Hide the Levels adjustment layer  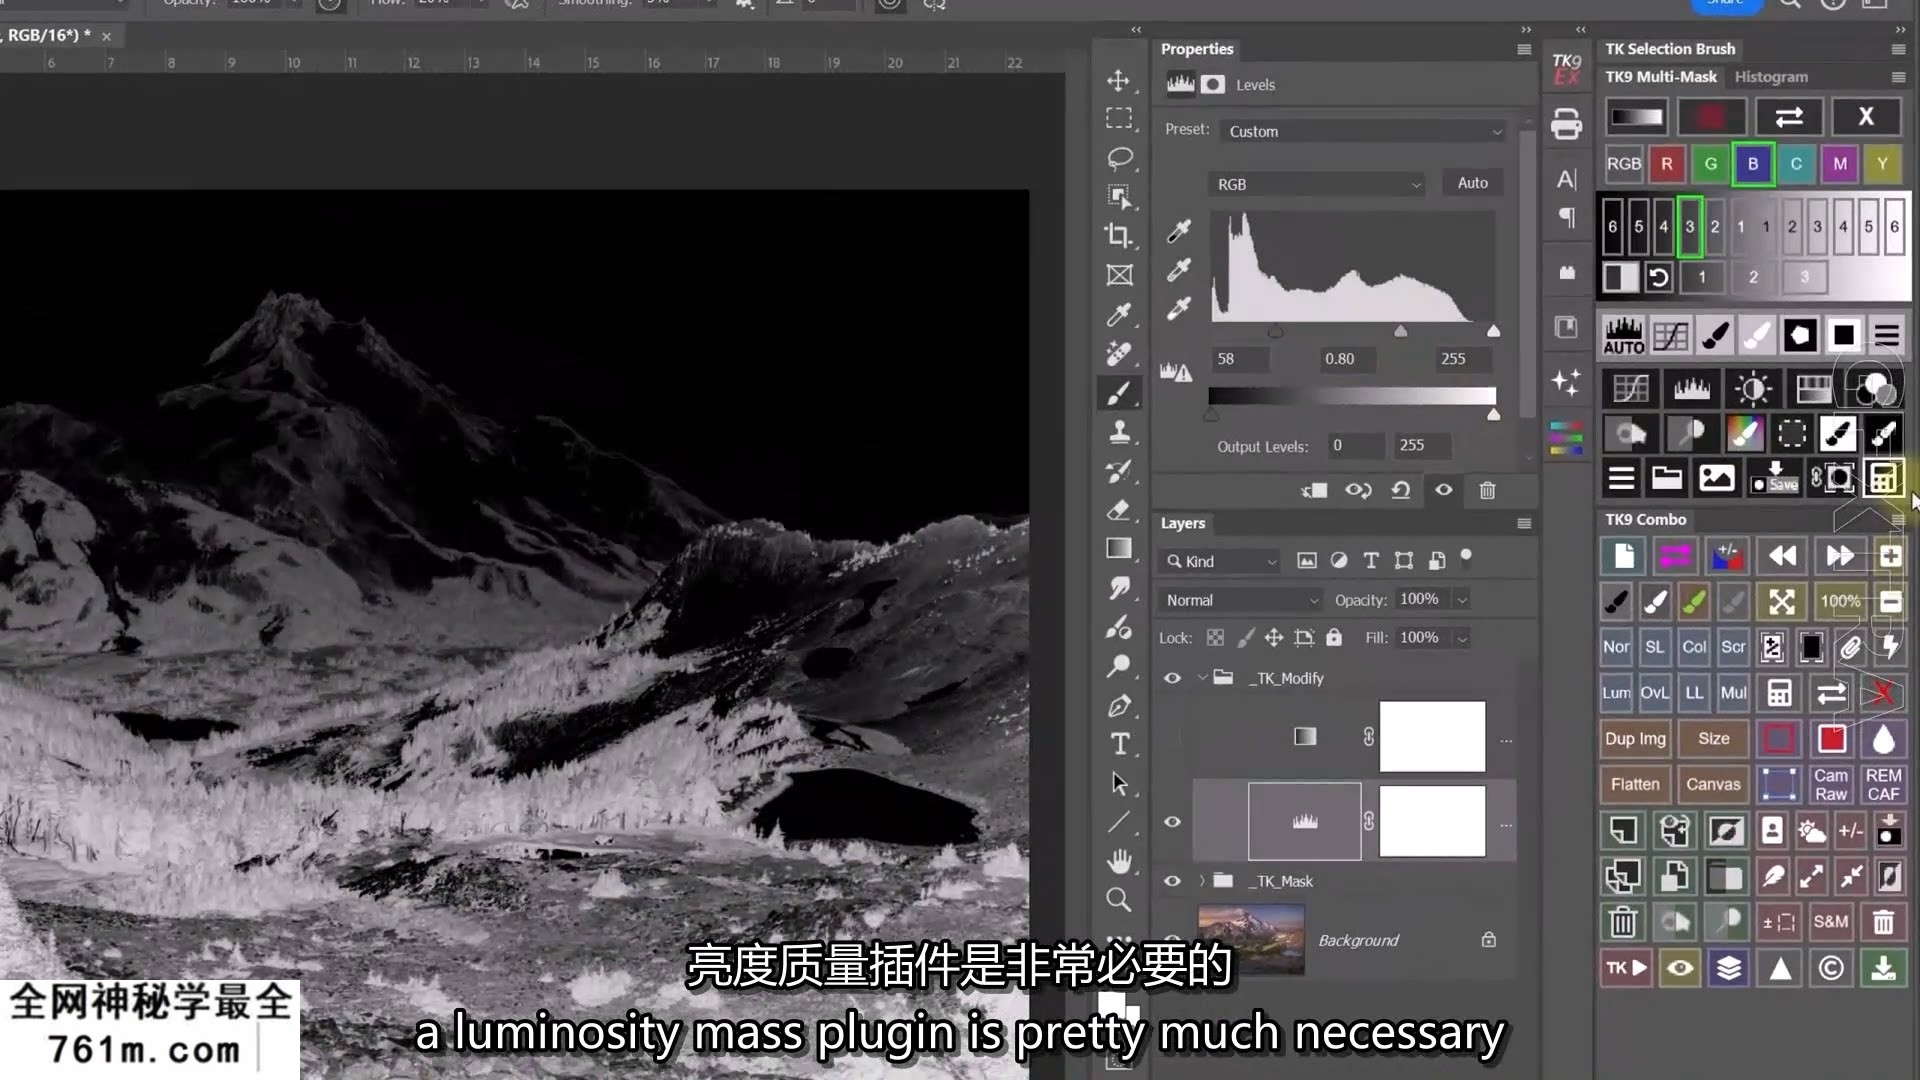(1172, 822)
